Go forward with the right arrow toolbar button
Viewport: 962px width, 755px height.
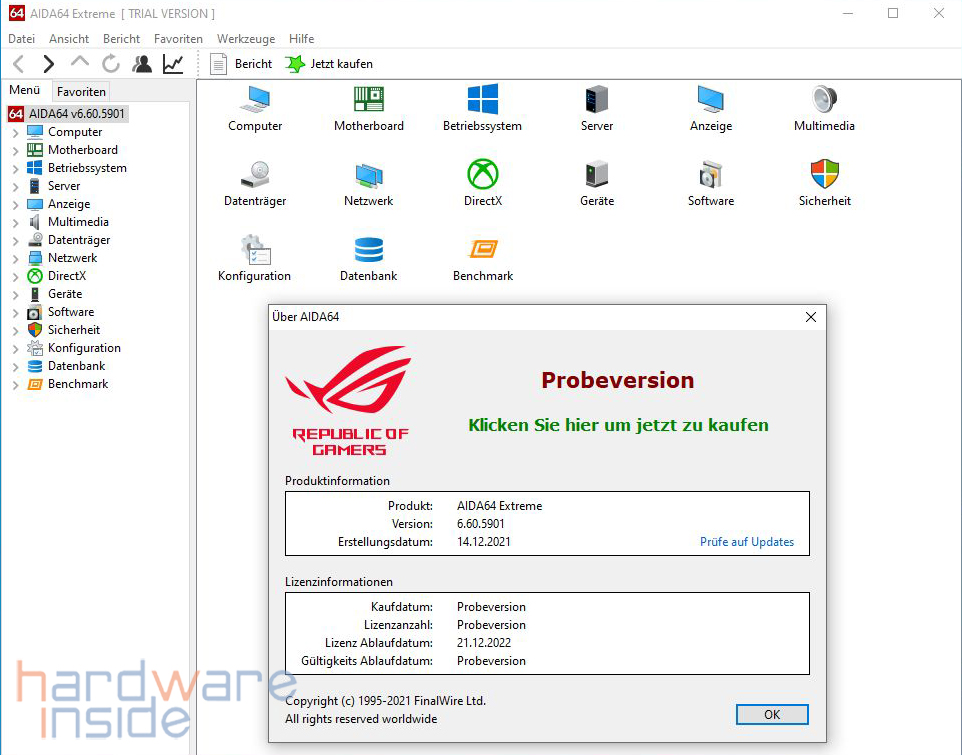pos(49,64)
